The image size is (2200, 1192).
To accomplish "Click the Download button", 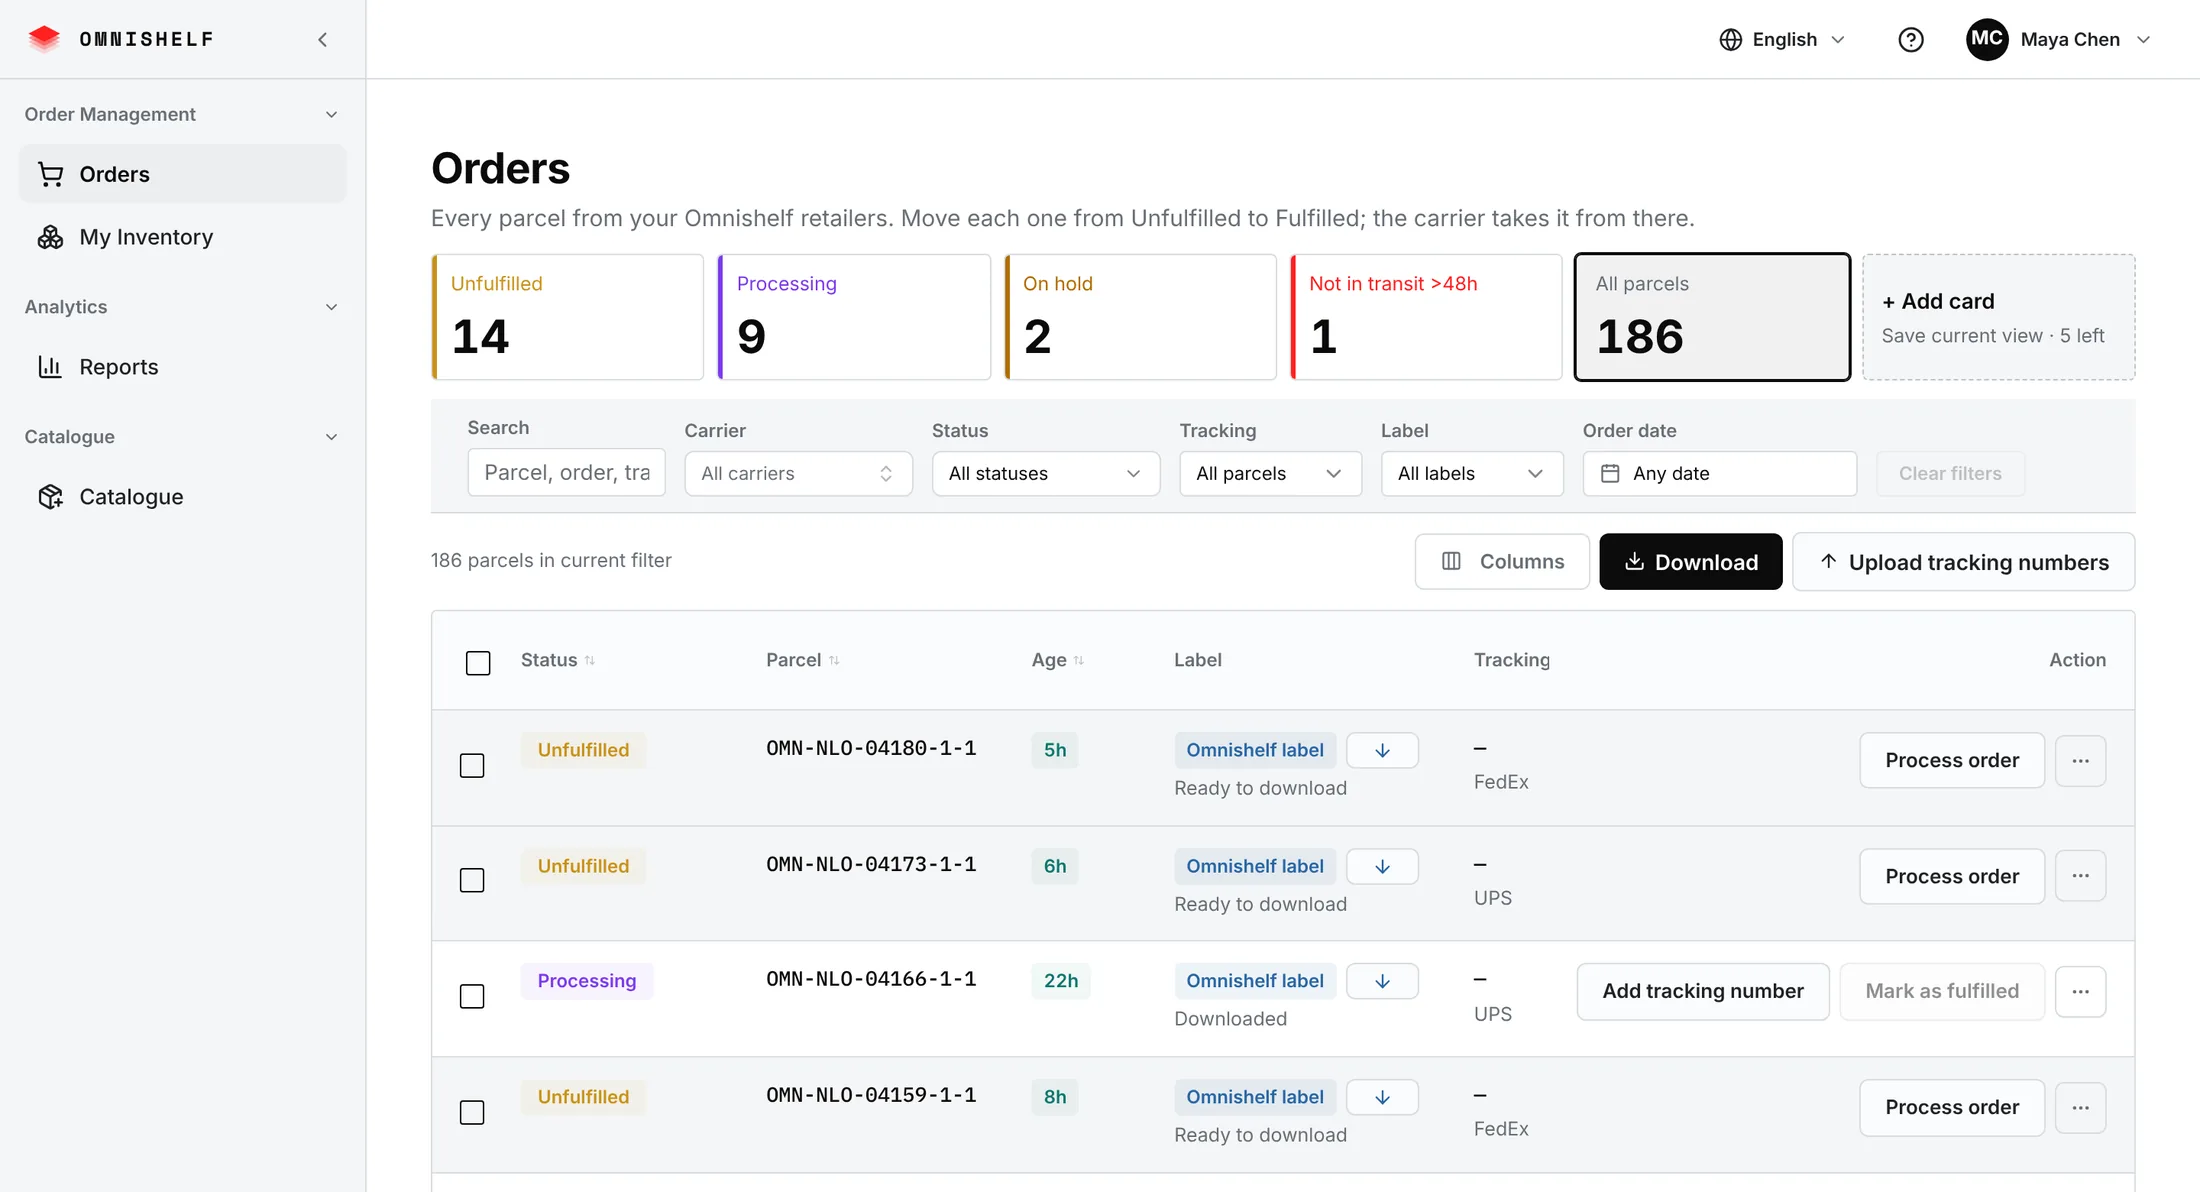I will tap(1690, 562).
